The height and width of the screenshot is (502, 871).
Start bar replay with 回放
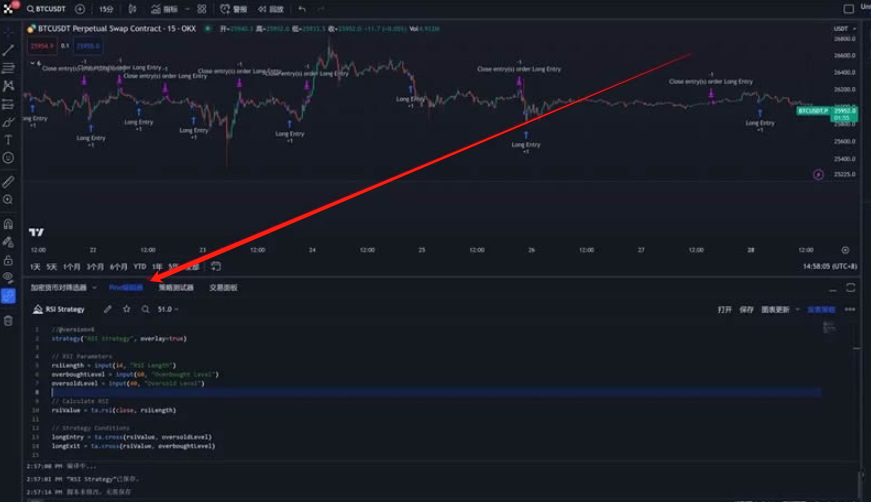271,9
